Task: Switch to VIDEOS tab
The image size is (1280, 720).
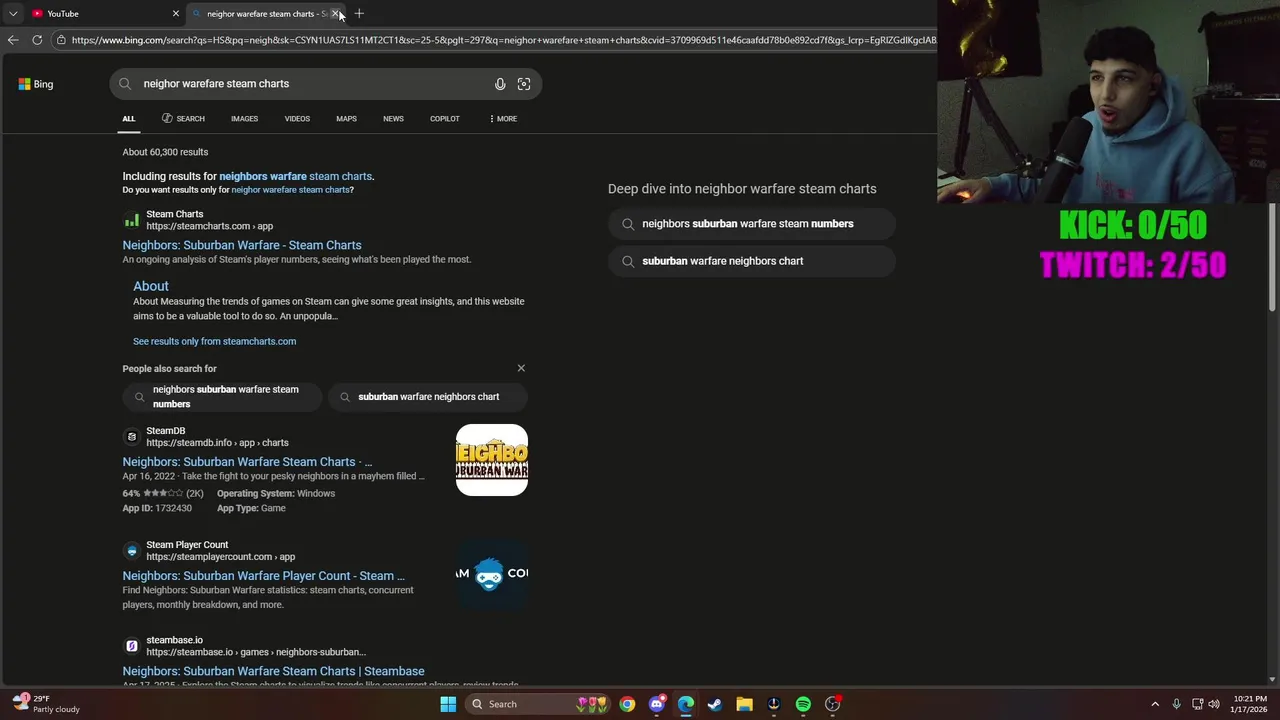Action: coord(297,119)
